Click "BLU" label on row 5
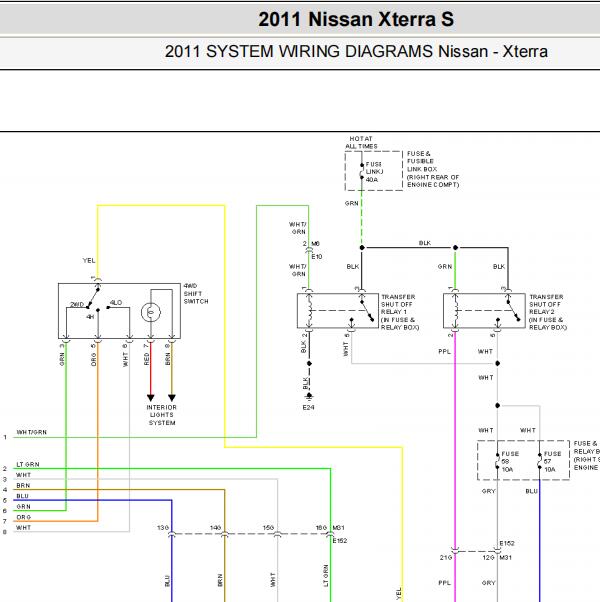This screenshot has height=602, width=600. coord(23,496)
